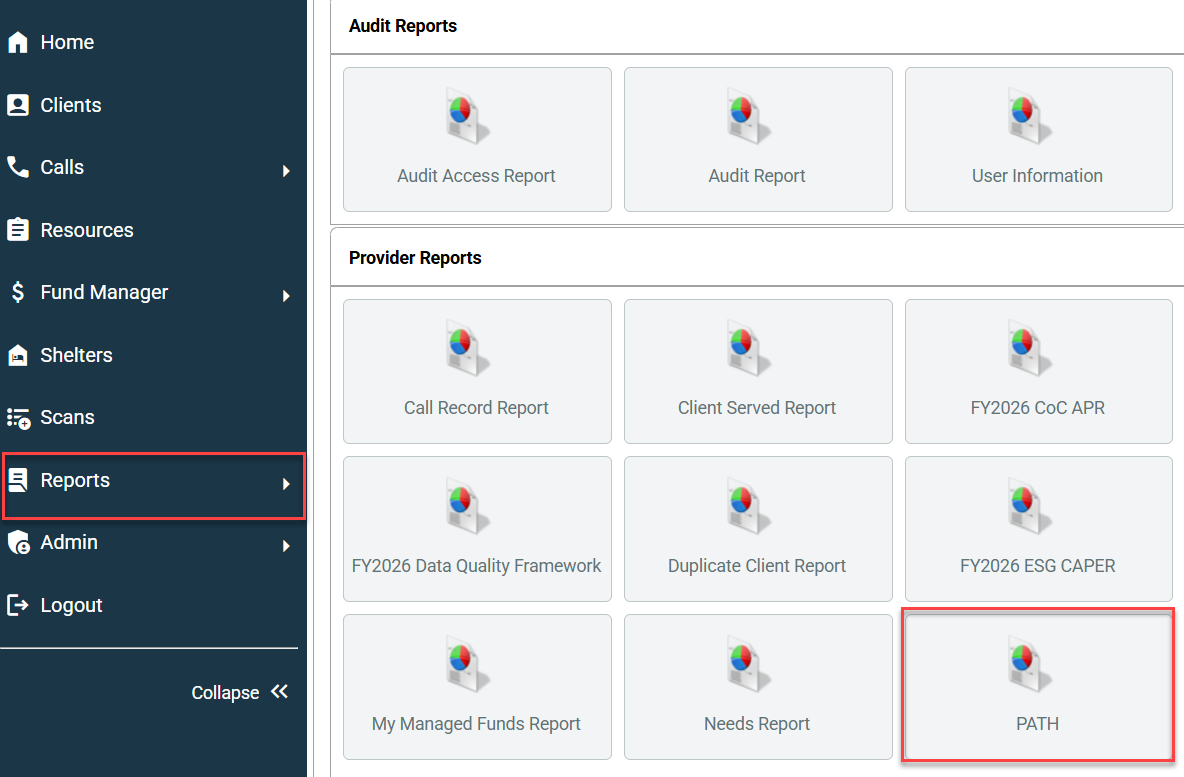Click the Logout door icon
1184x777 pixels.
(18, 605)
